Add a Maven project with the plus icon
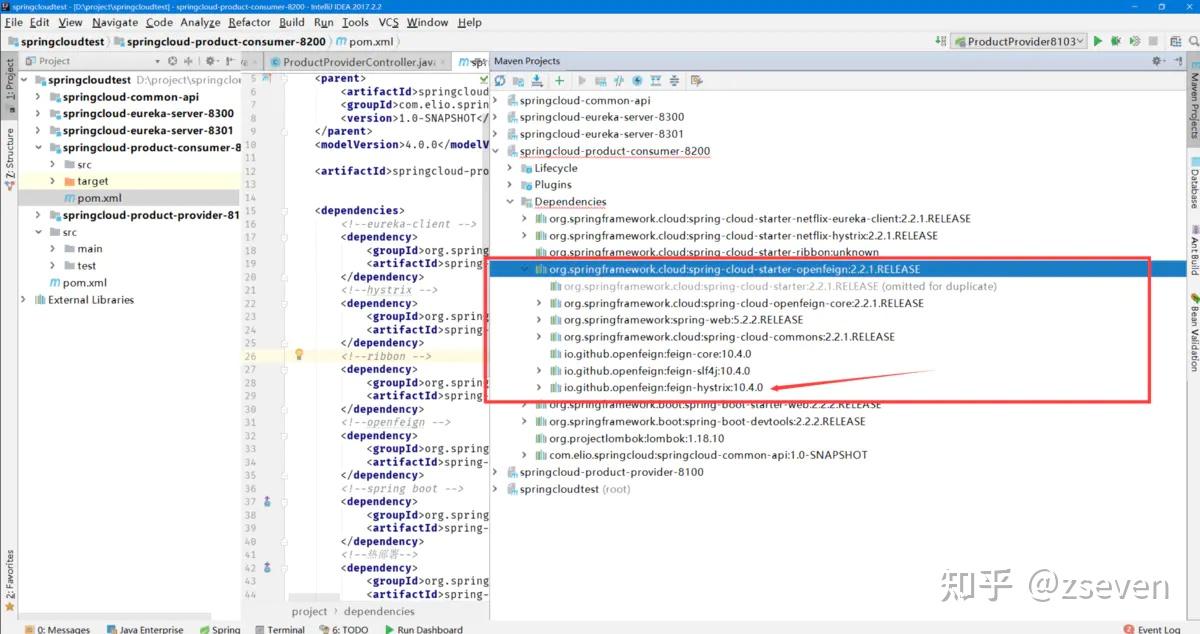This screenshot has height=634, width=1200. click(x=558, y=81)
